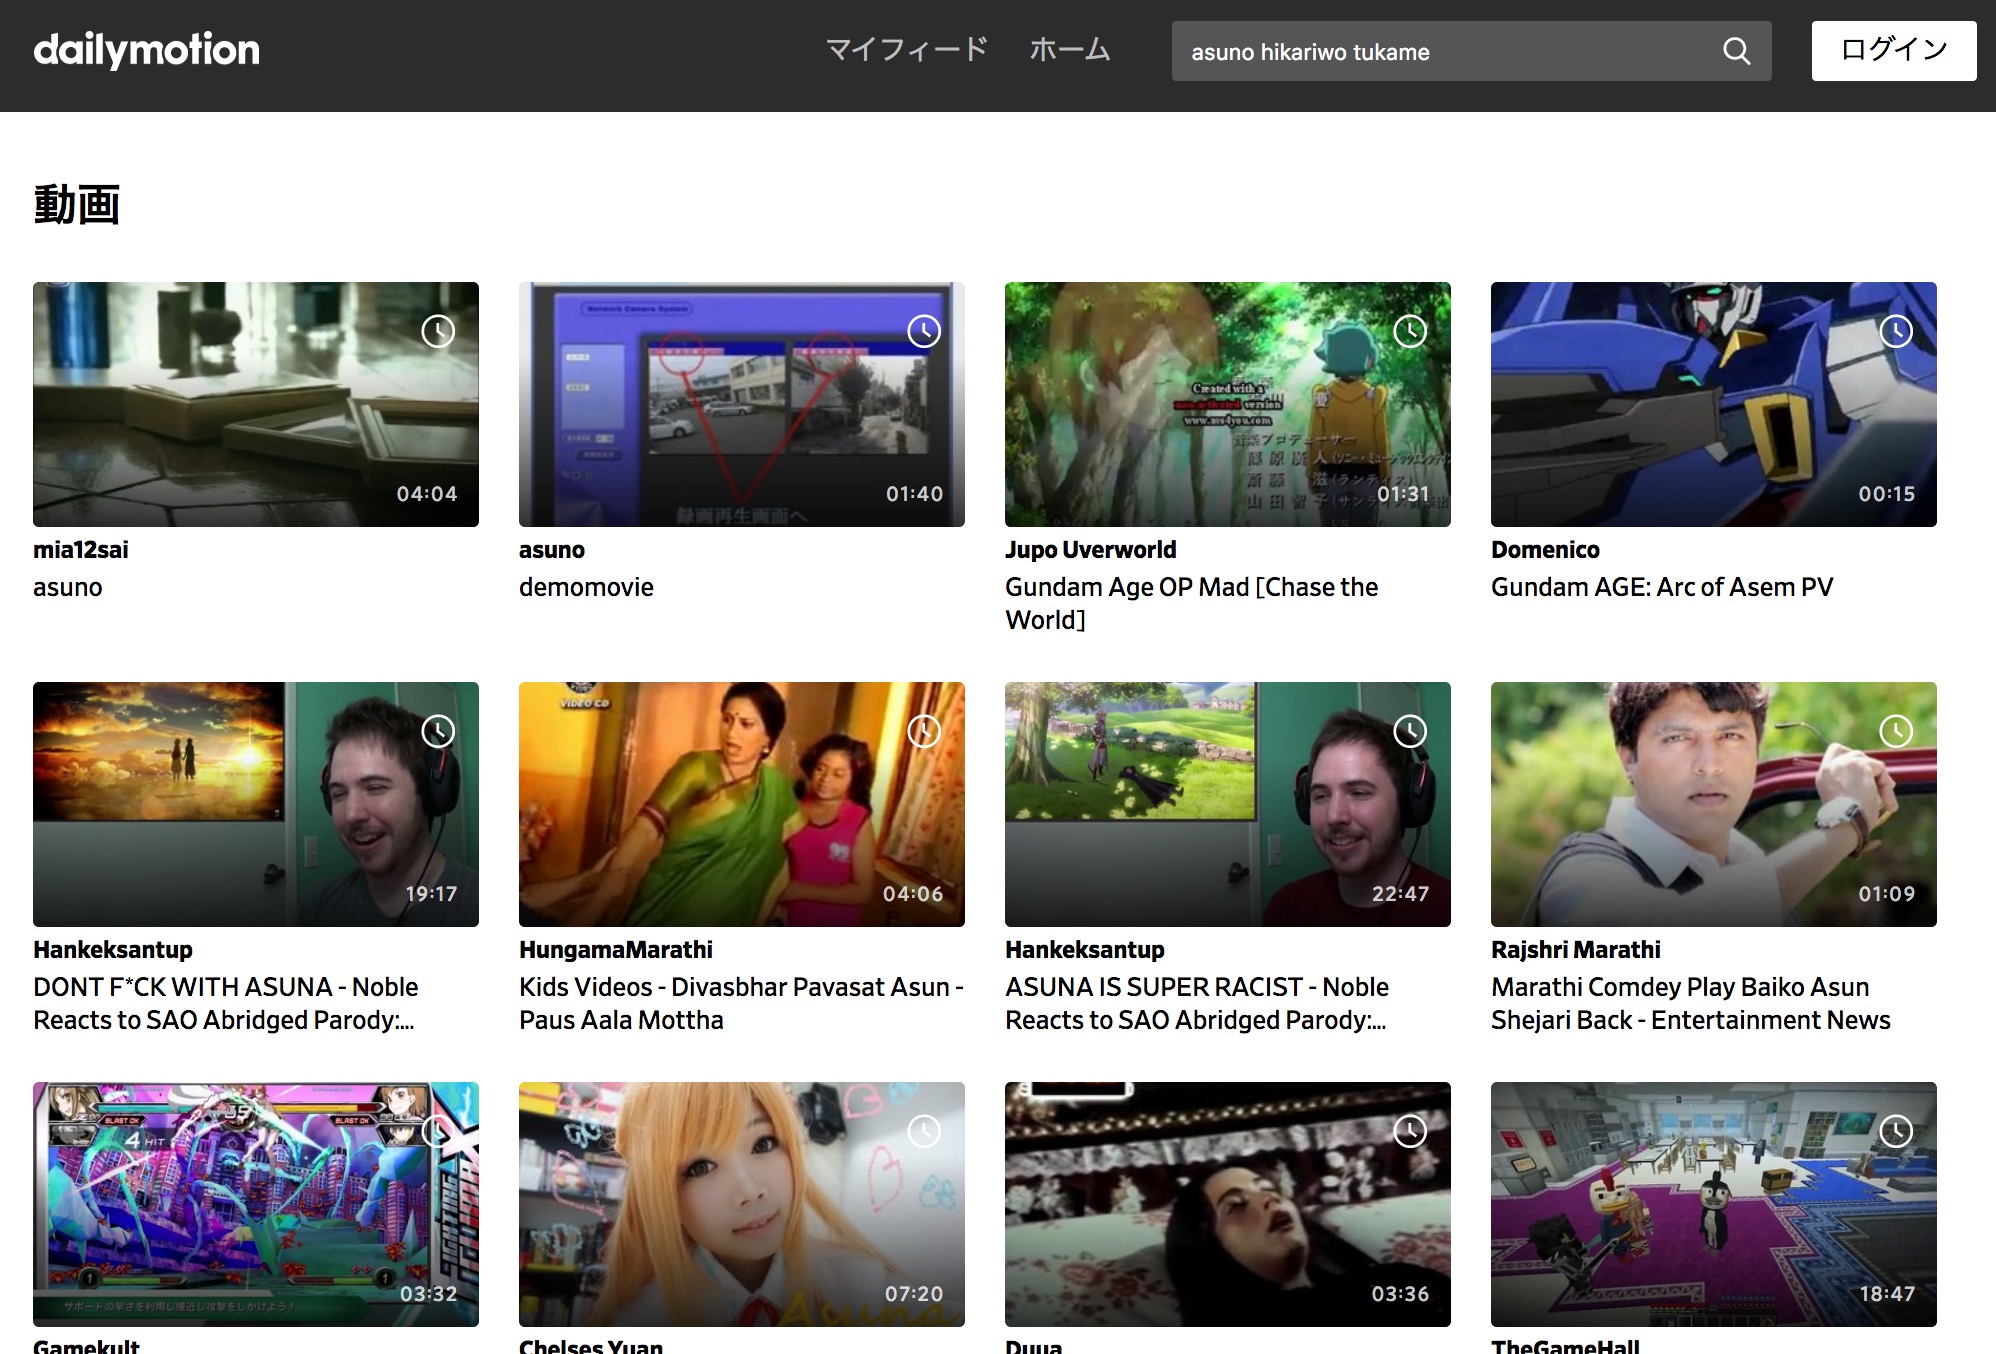Open Domenico channel link
This screenshot has height=1354, width=1996.
(x=1545, y=549)
